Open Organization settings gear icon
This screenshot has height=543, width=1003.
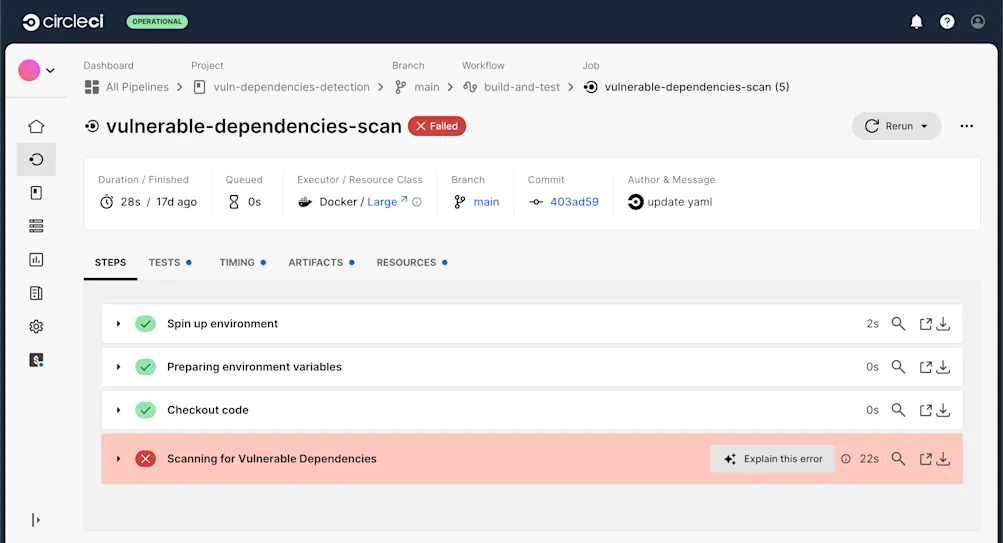click(36, 326)
